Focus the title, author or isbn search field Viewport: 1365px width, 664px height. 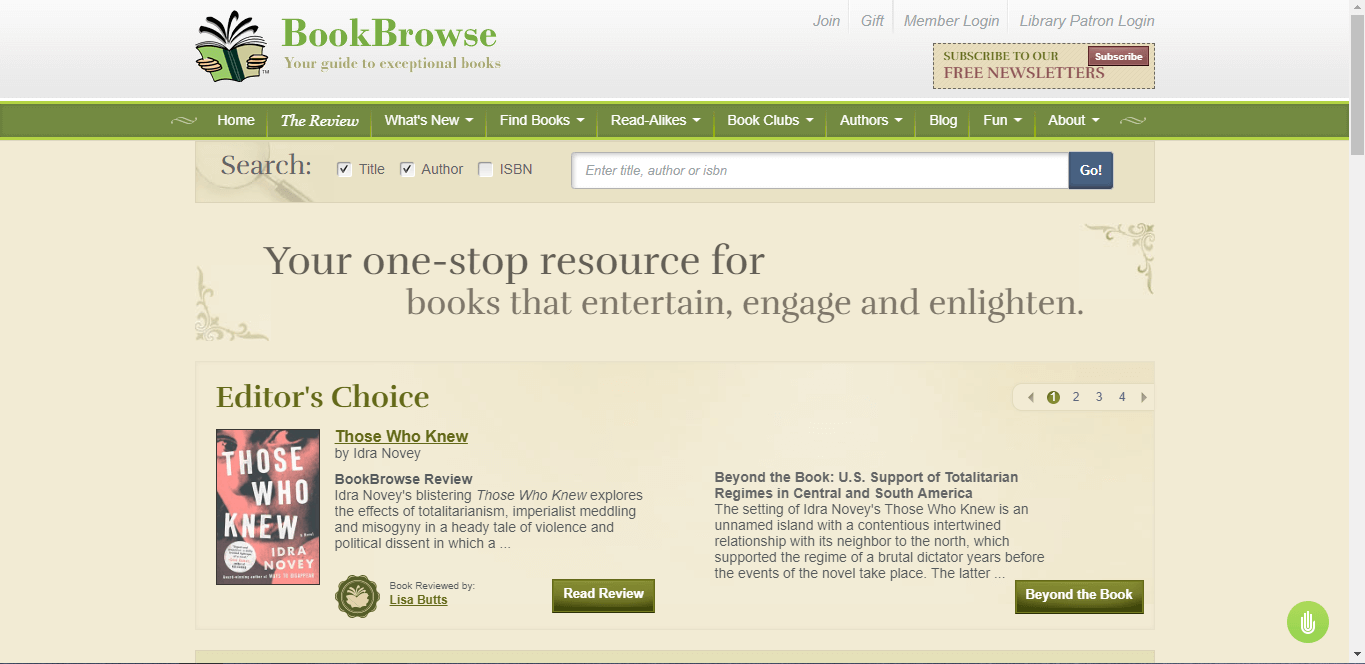820,170
